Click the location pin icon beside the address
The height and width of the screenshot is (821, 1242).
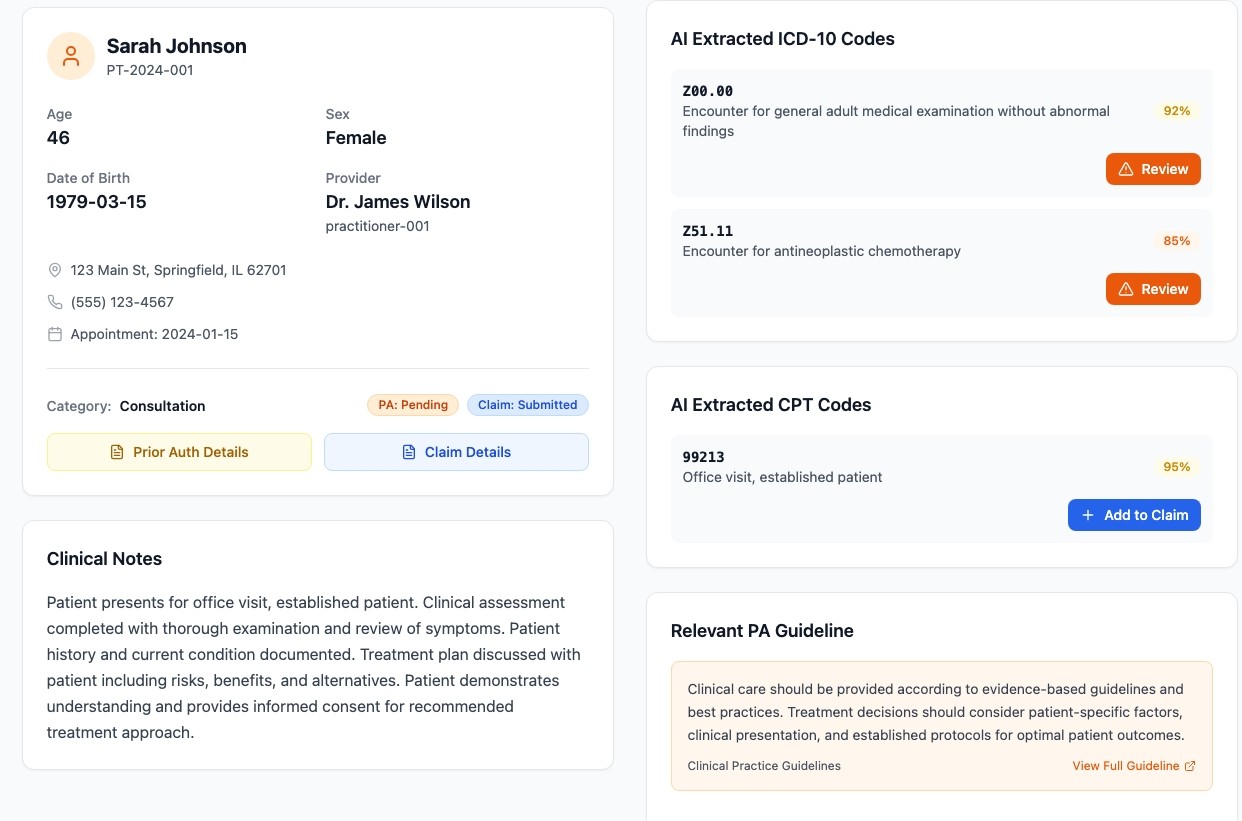pos(55,270)
